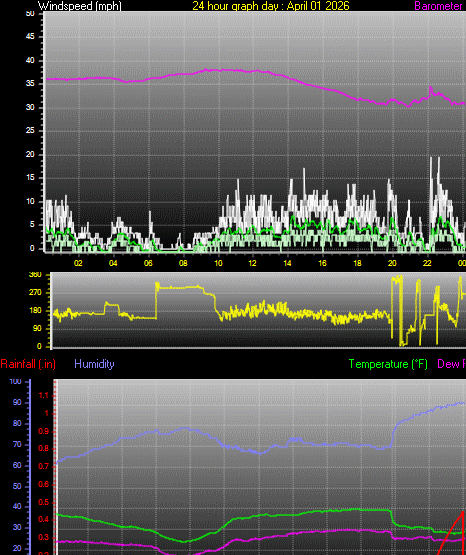The image size is (466, 555).
Task: Click the '0.8' rainfall axis value
Action: 44,449
